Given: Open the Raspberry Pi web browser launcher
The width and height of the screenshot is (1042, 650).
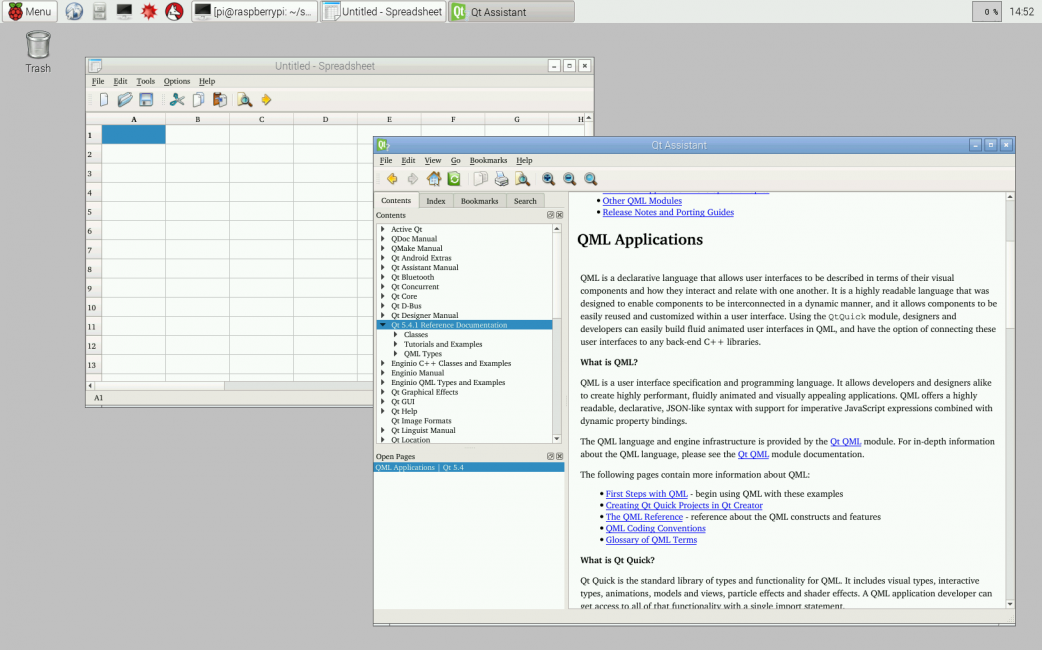Looking at the screenshot, I should click(x=74, y=12).
